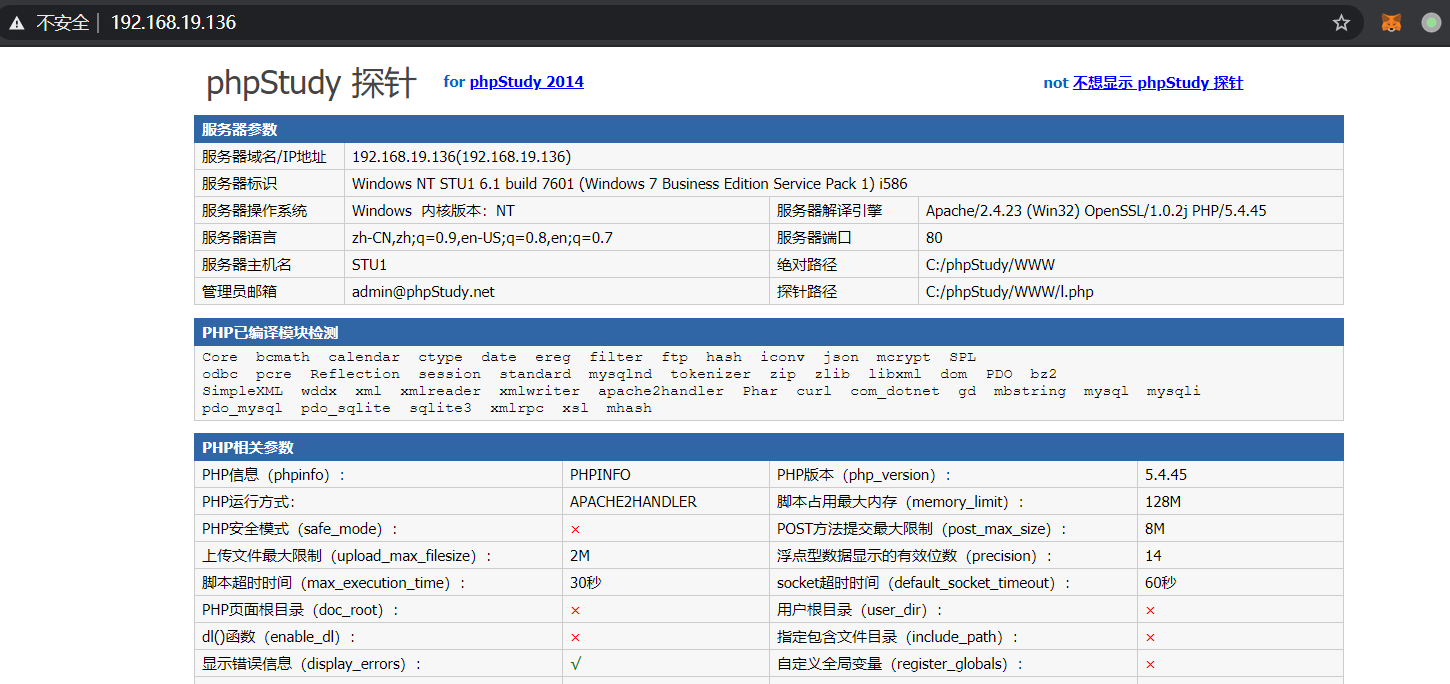Click the 探针路径 label
Image resolution: width=1450 pixels, height=684 pixels.
(x=807, y=292)
